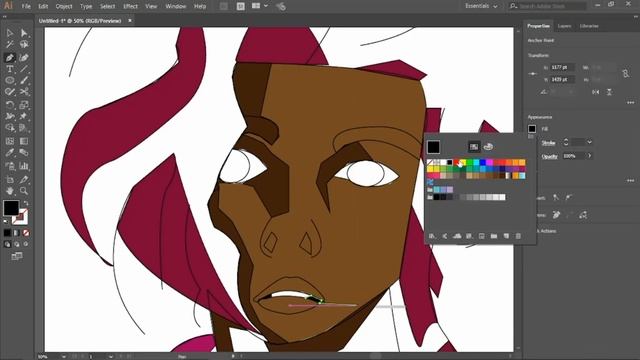Open the Object menu
The image size is (640, 360).
coord(64,6)
